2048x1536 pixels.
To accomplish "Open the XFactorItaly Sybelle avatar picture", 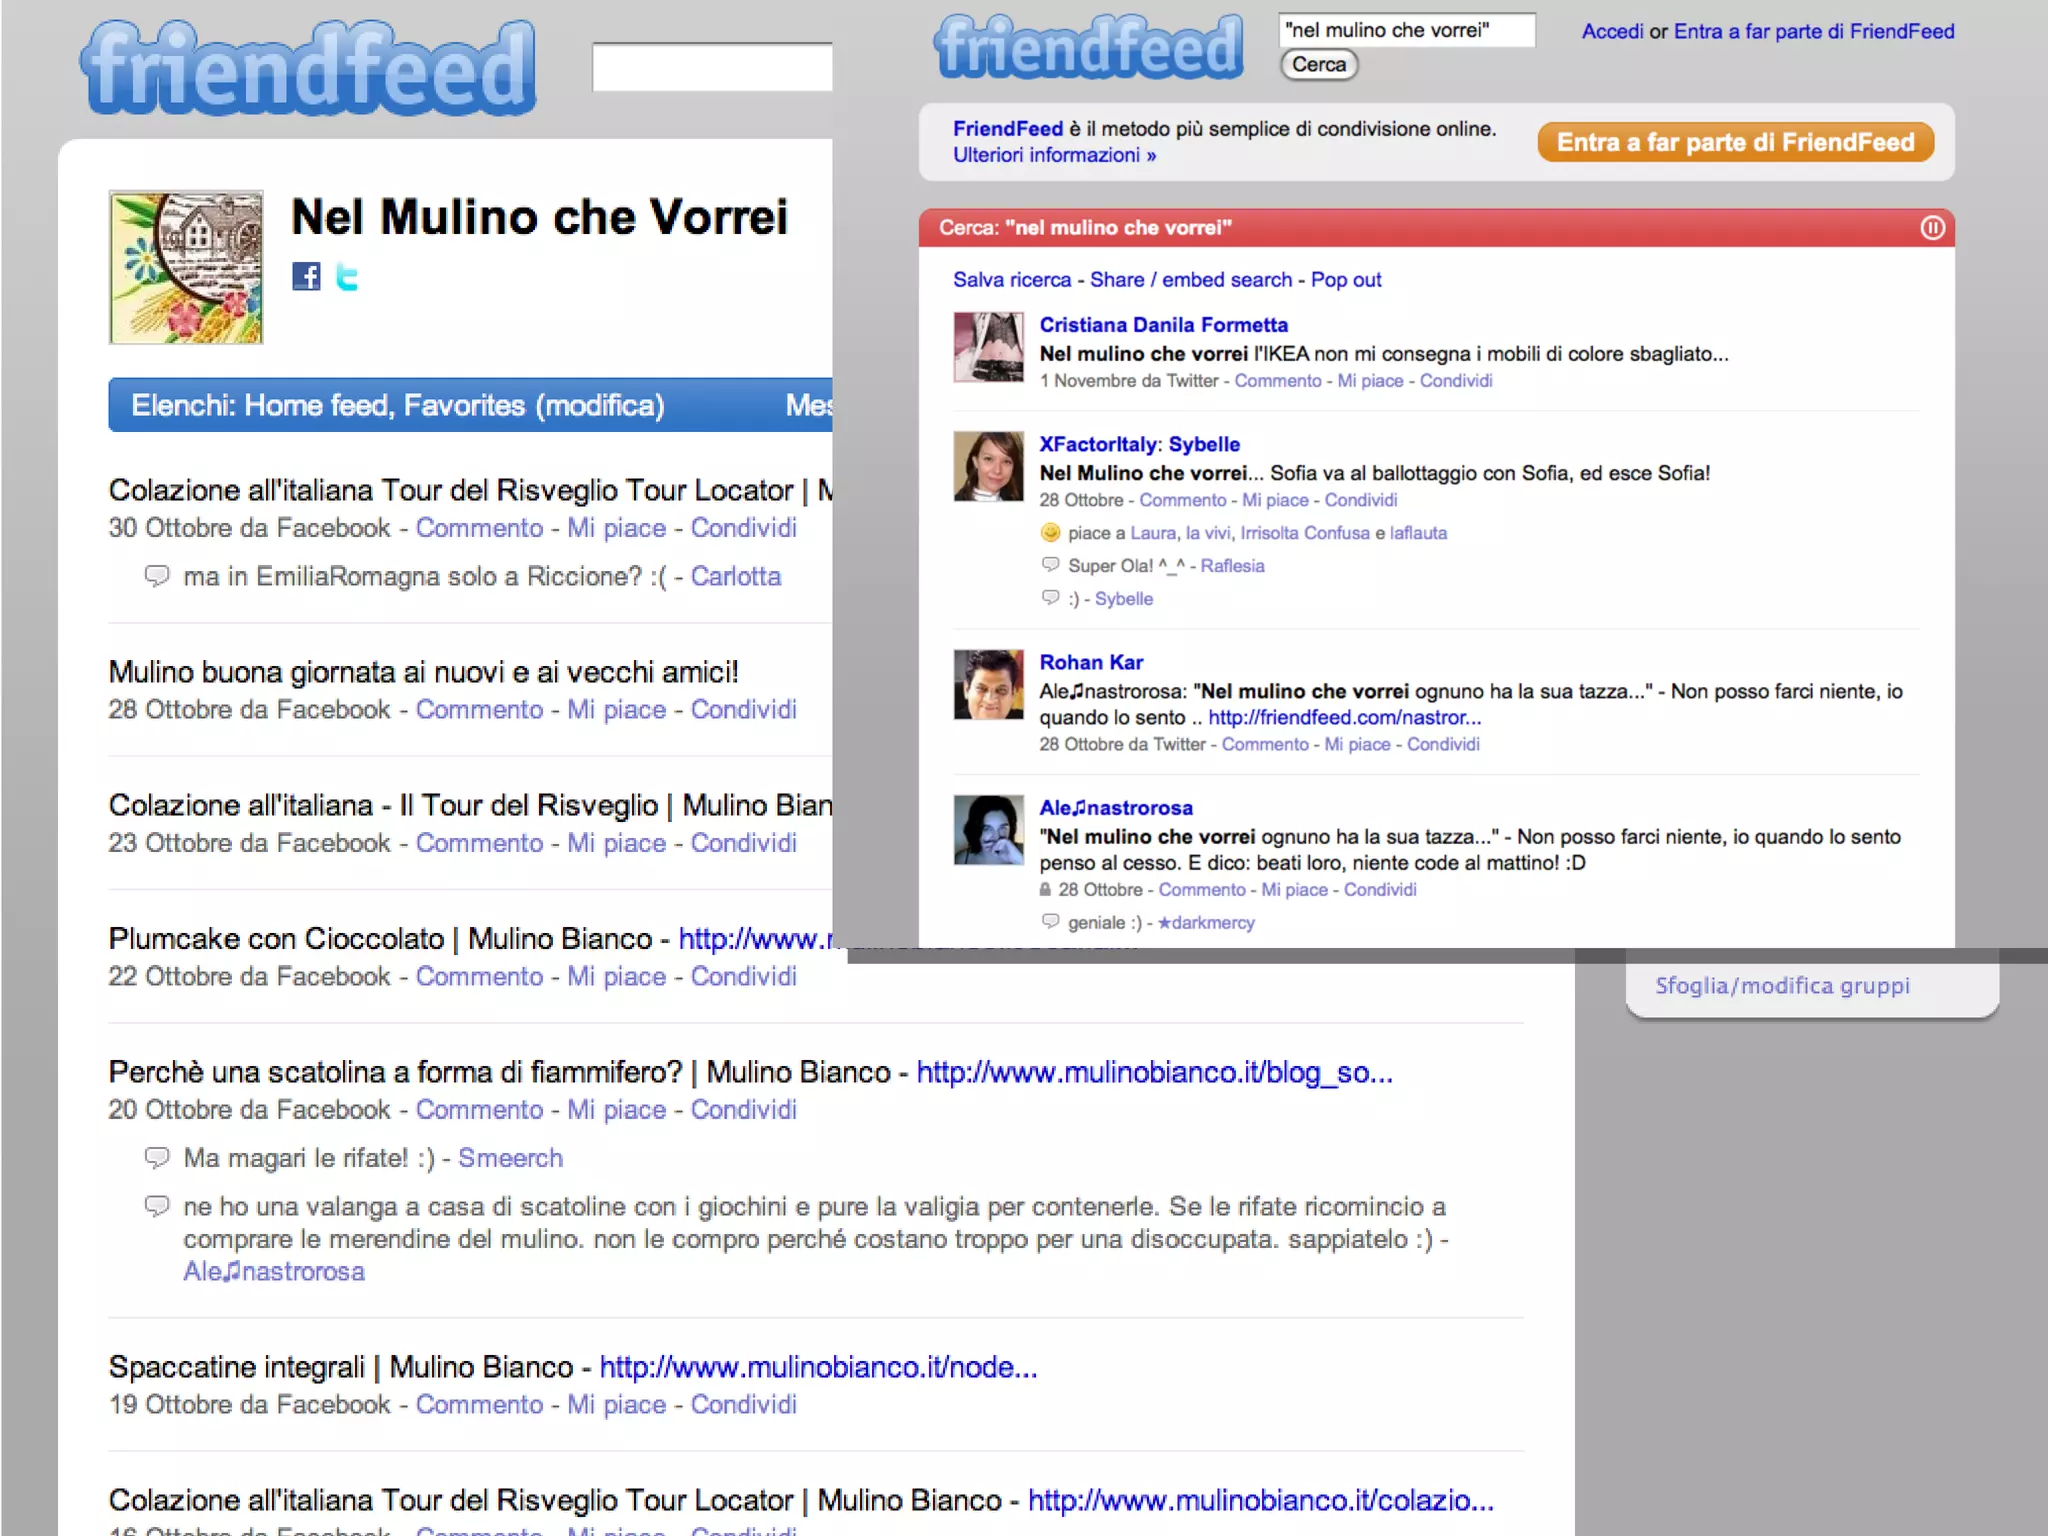I will click(x=988, y=466).
